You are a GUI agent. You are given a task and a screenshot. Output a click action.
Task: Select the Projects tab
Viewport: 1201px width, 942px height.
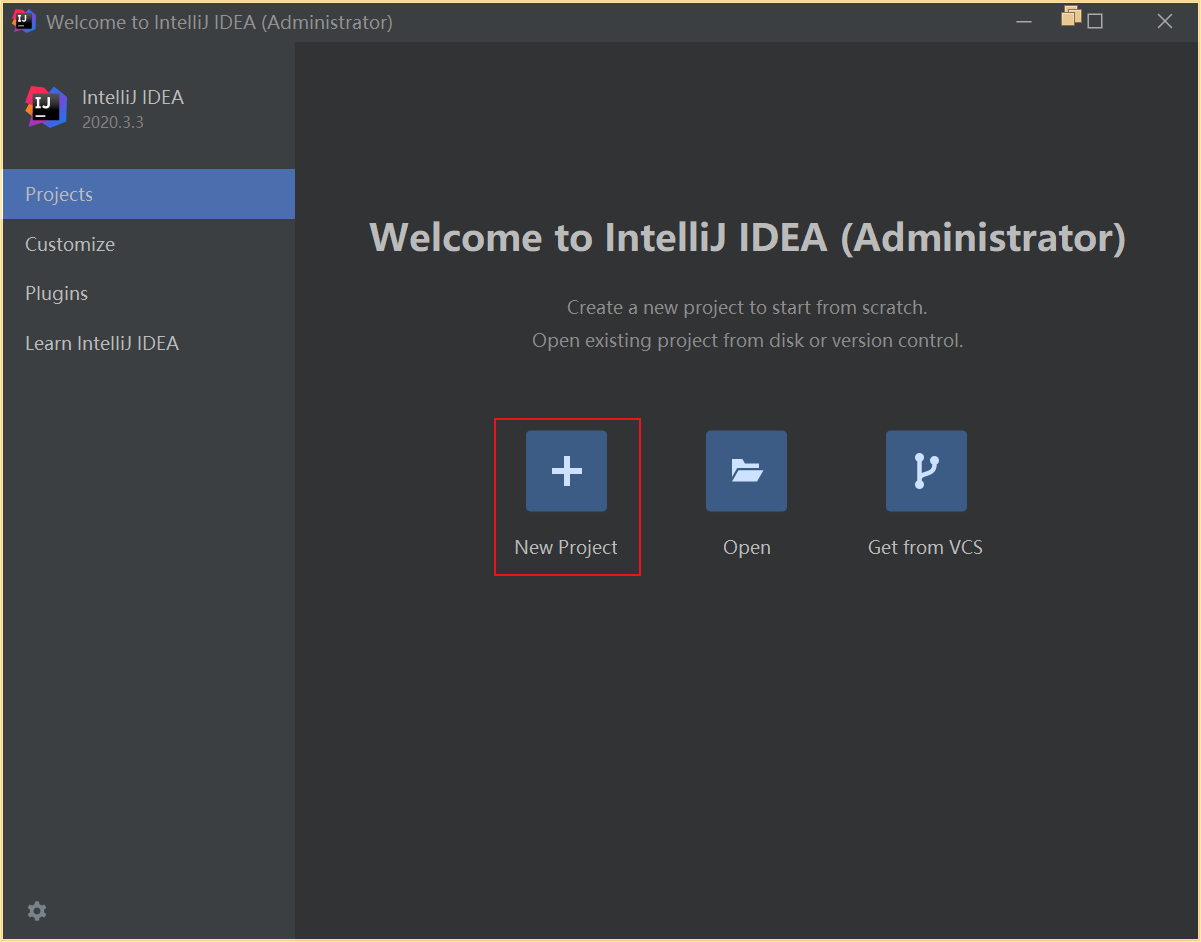point(148,194)
